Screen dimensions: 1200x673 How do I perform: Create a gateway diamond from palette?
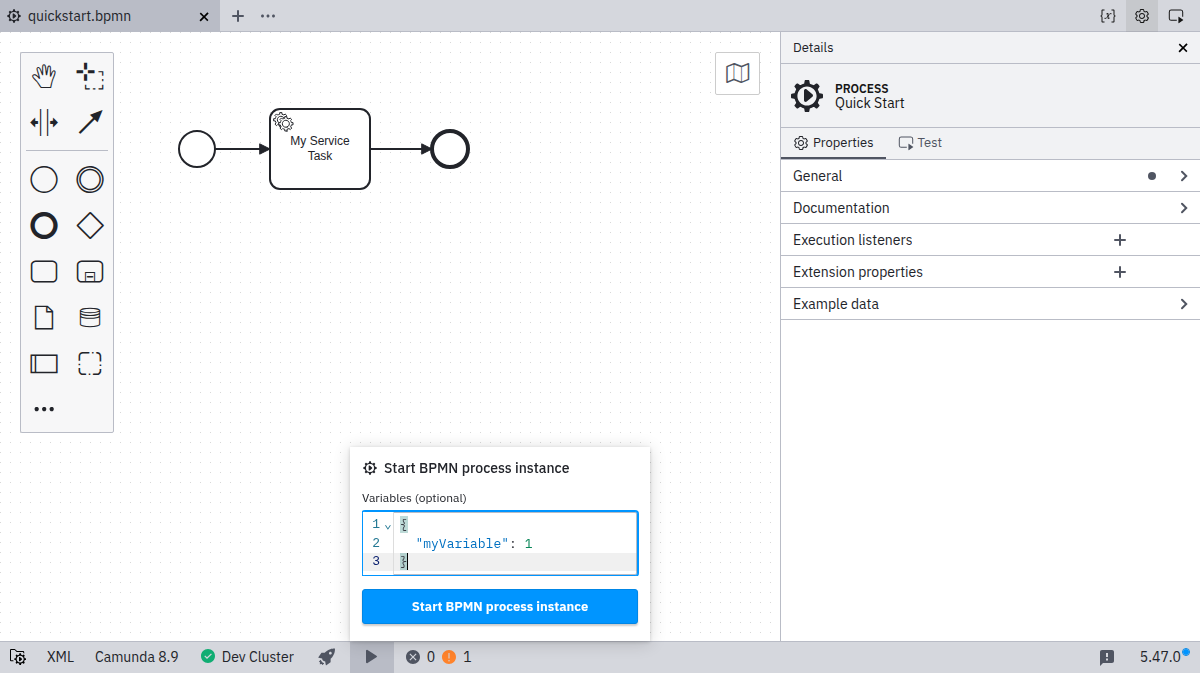[x=90, y=226]
